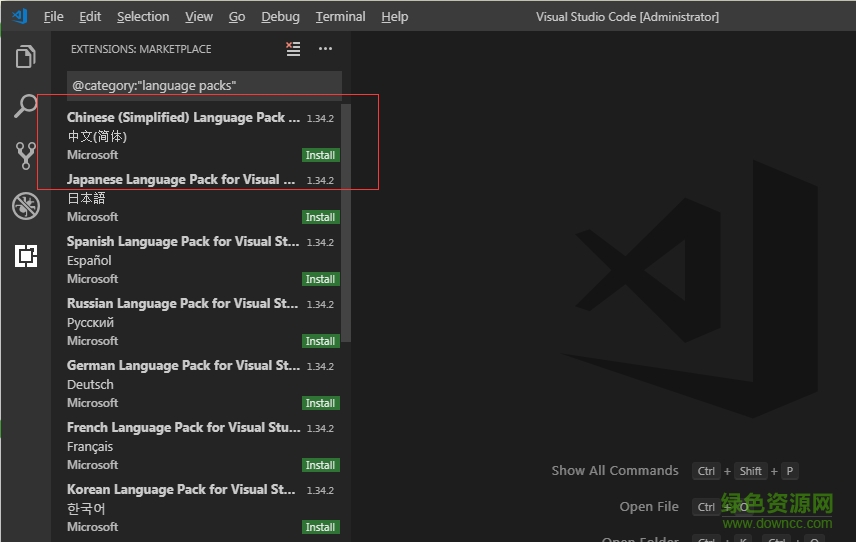Click Microsoft publisher under Spanish Language Pack
Image resolution: width=856 pixels, height=542 pixels.
click(92, 279)
